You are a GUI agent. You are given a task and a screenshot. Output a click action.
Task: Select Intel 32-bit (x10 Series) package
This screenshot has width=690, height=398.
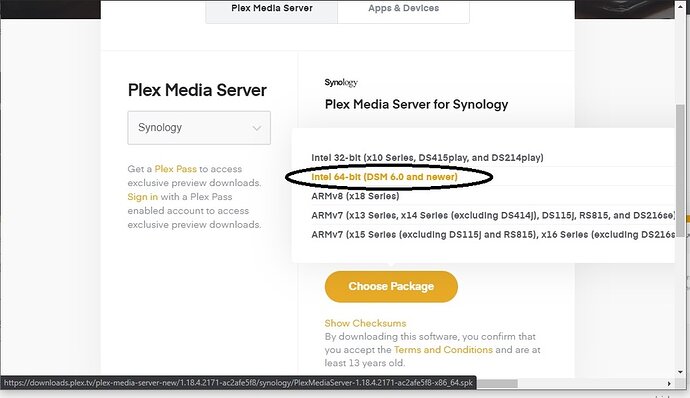point(427,158)
